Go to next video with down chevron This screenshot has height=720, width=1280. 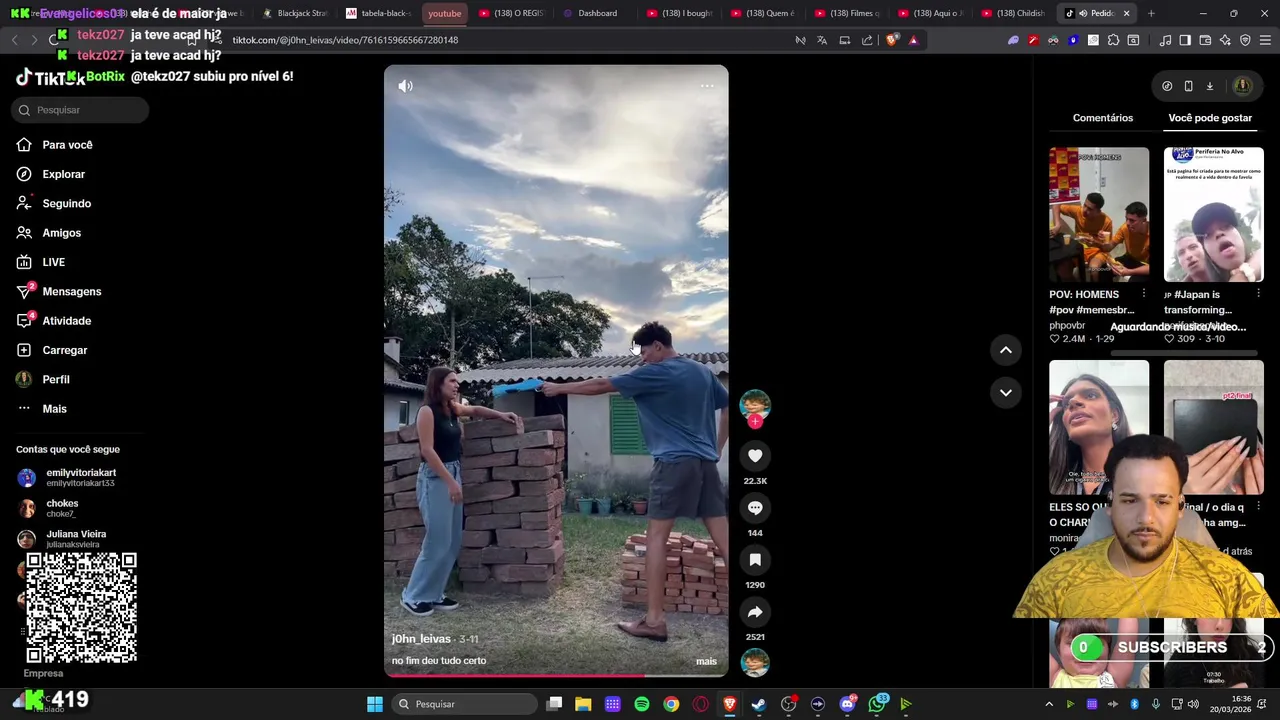point(1005,392)
